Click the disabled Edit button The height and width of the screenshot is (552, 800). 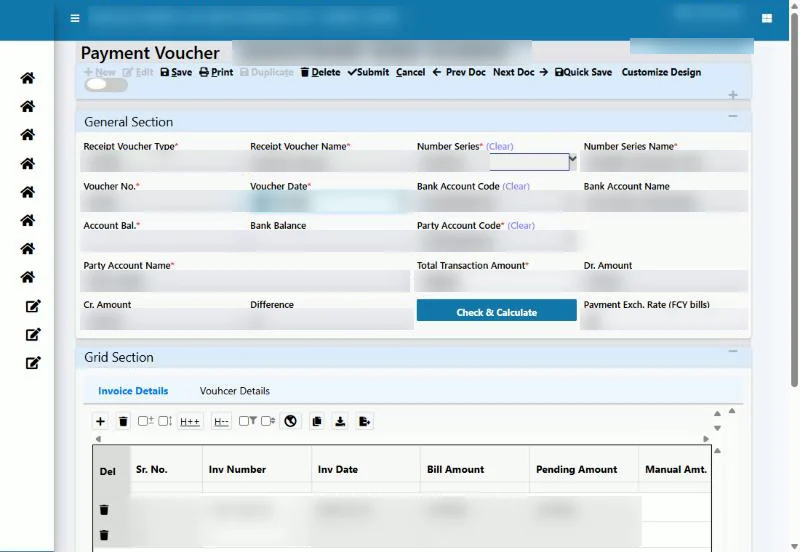[138, 72]
